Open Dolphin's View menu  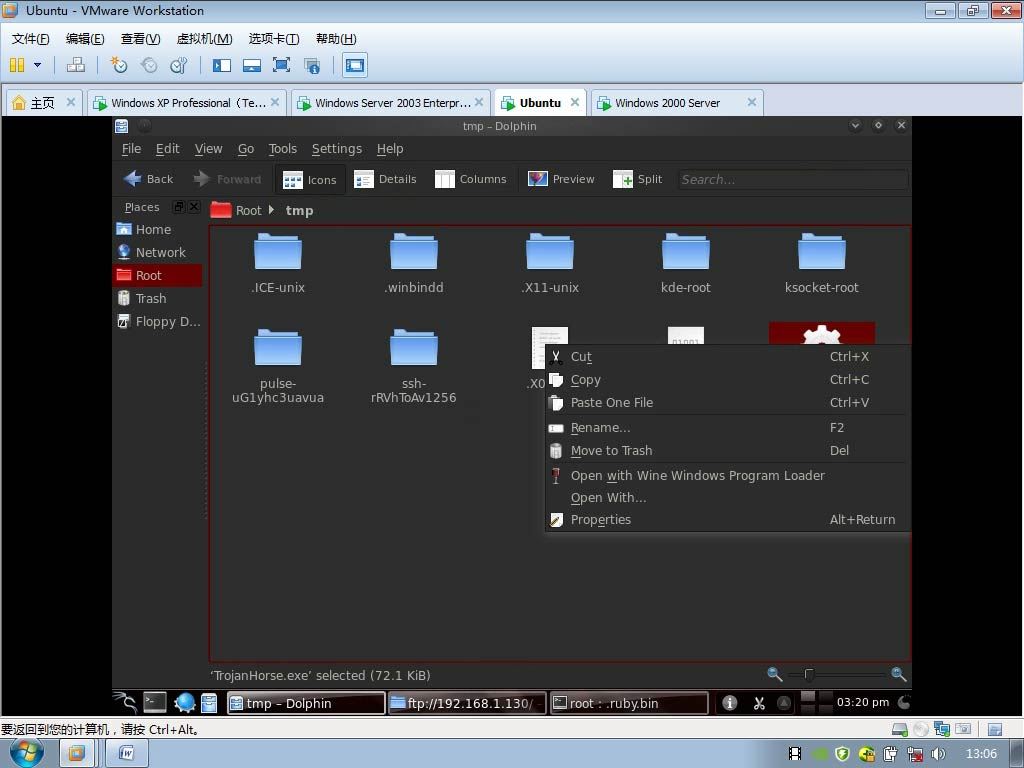[208, 149]
